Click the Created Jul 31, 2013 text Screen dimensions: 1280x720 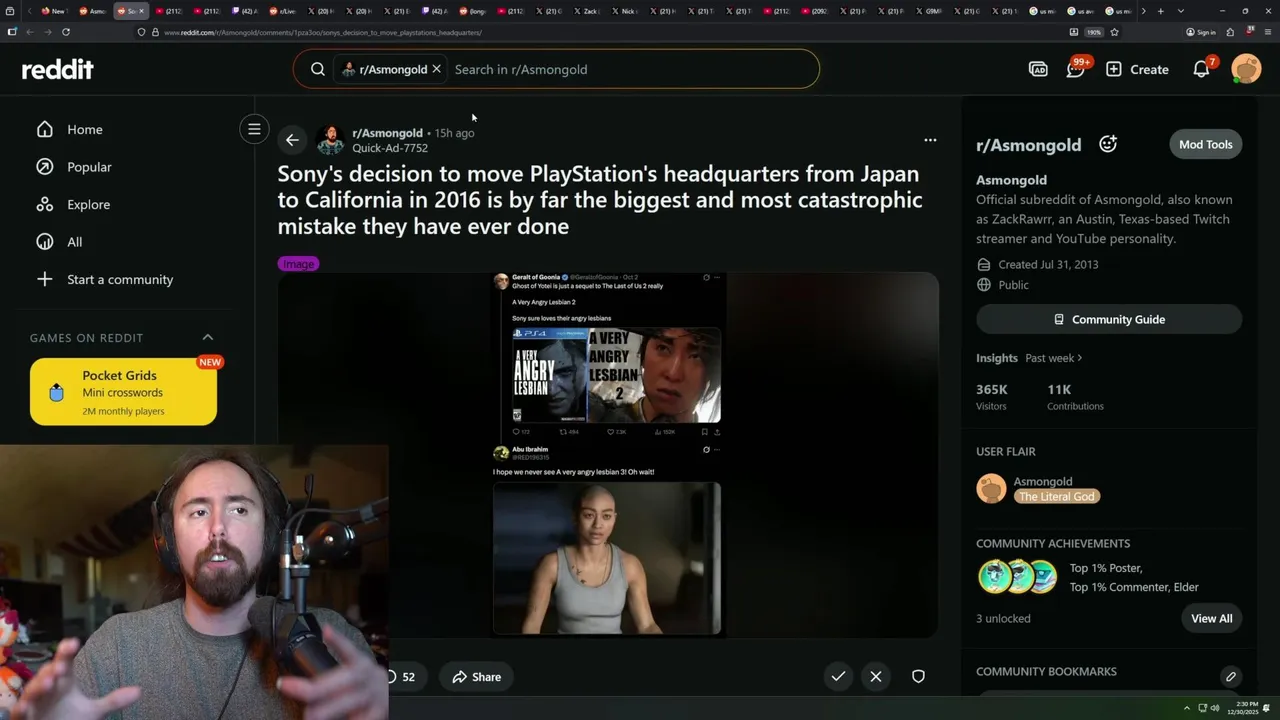click(x=1048, y=265)
